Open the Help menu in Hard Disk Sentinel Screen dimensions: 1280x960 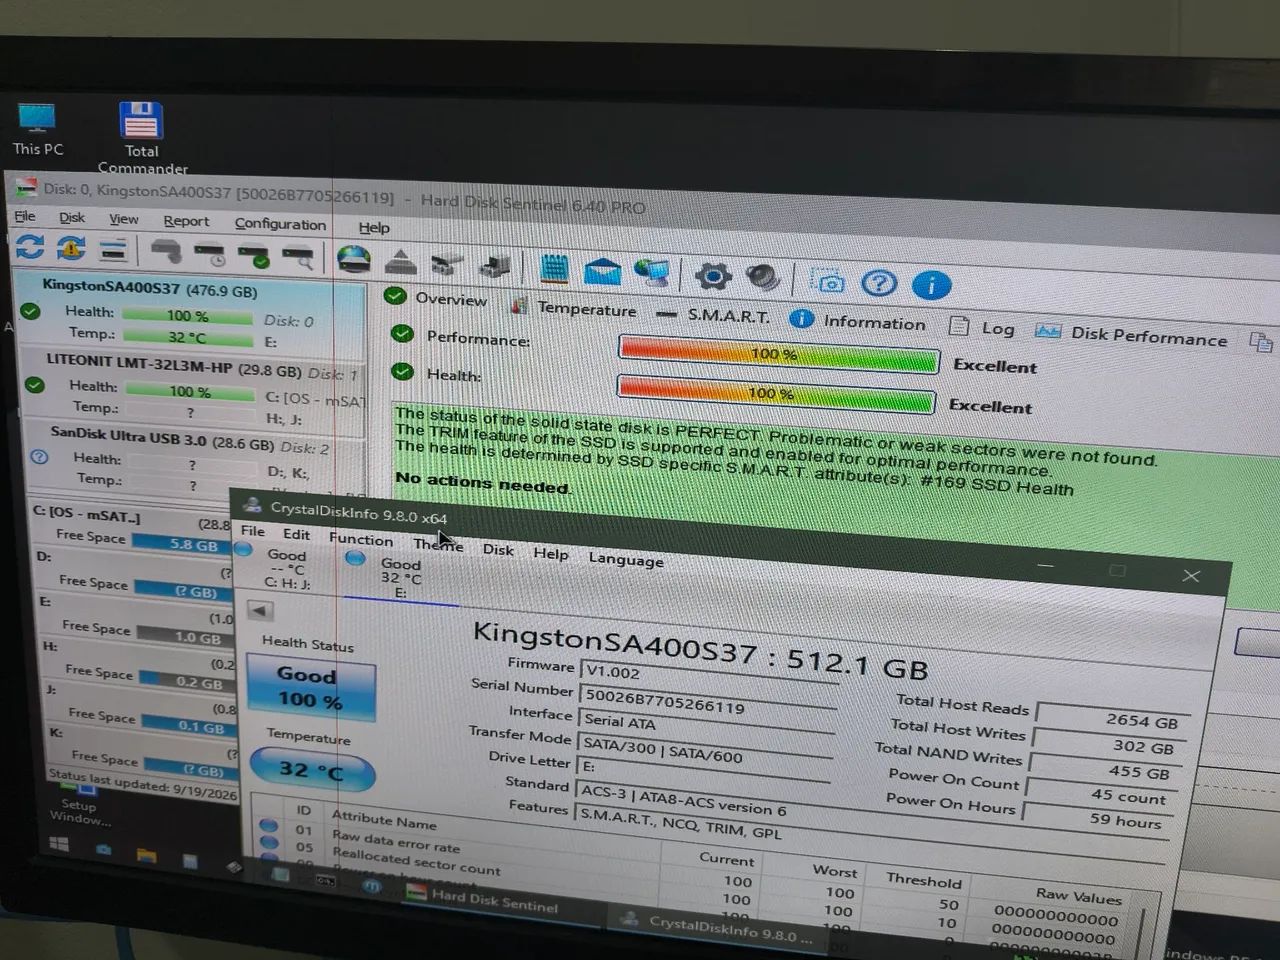[x=374, y=227]
